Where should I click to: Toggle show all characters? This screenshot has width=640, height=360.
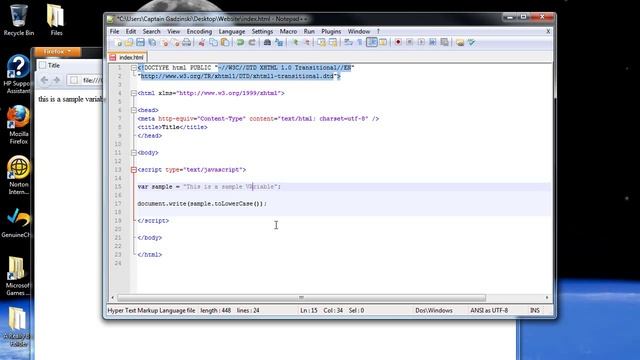click(360, 42)
